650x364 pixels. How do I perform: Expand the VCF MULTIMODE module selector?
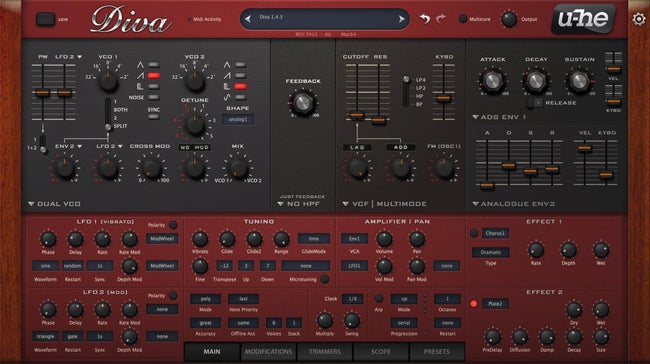384,204
